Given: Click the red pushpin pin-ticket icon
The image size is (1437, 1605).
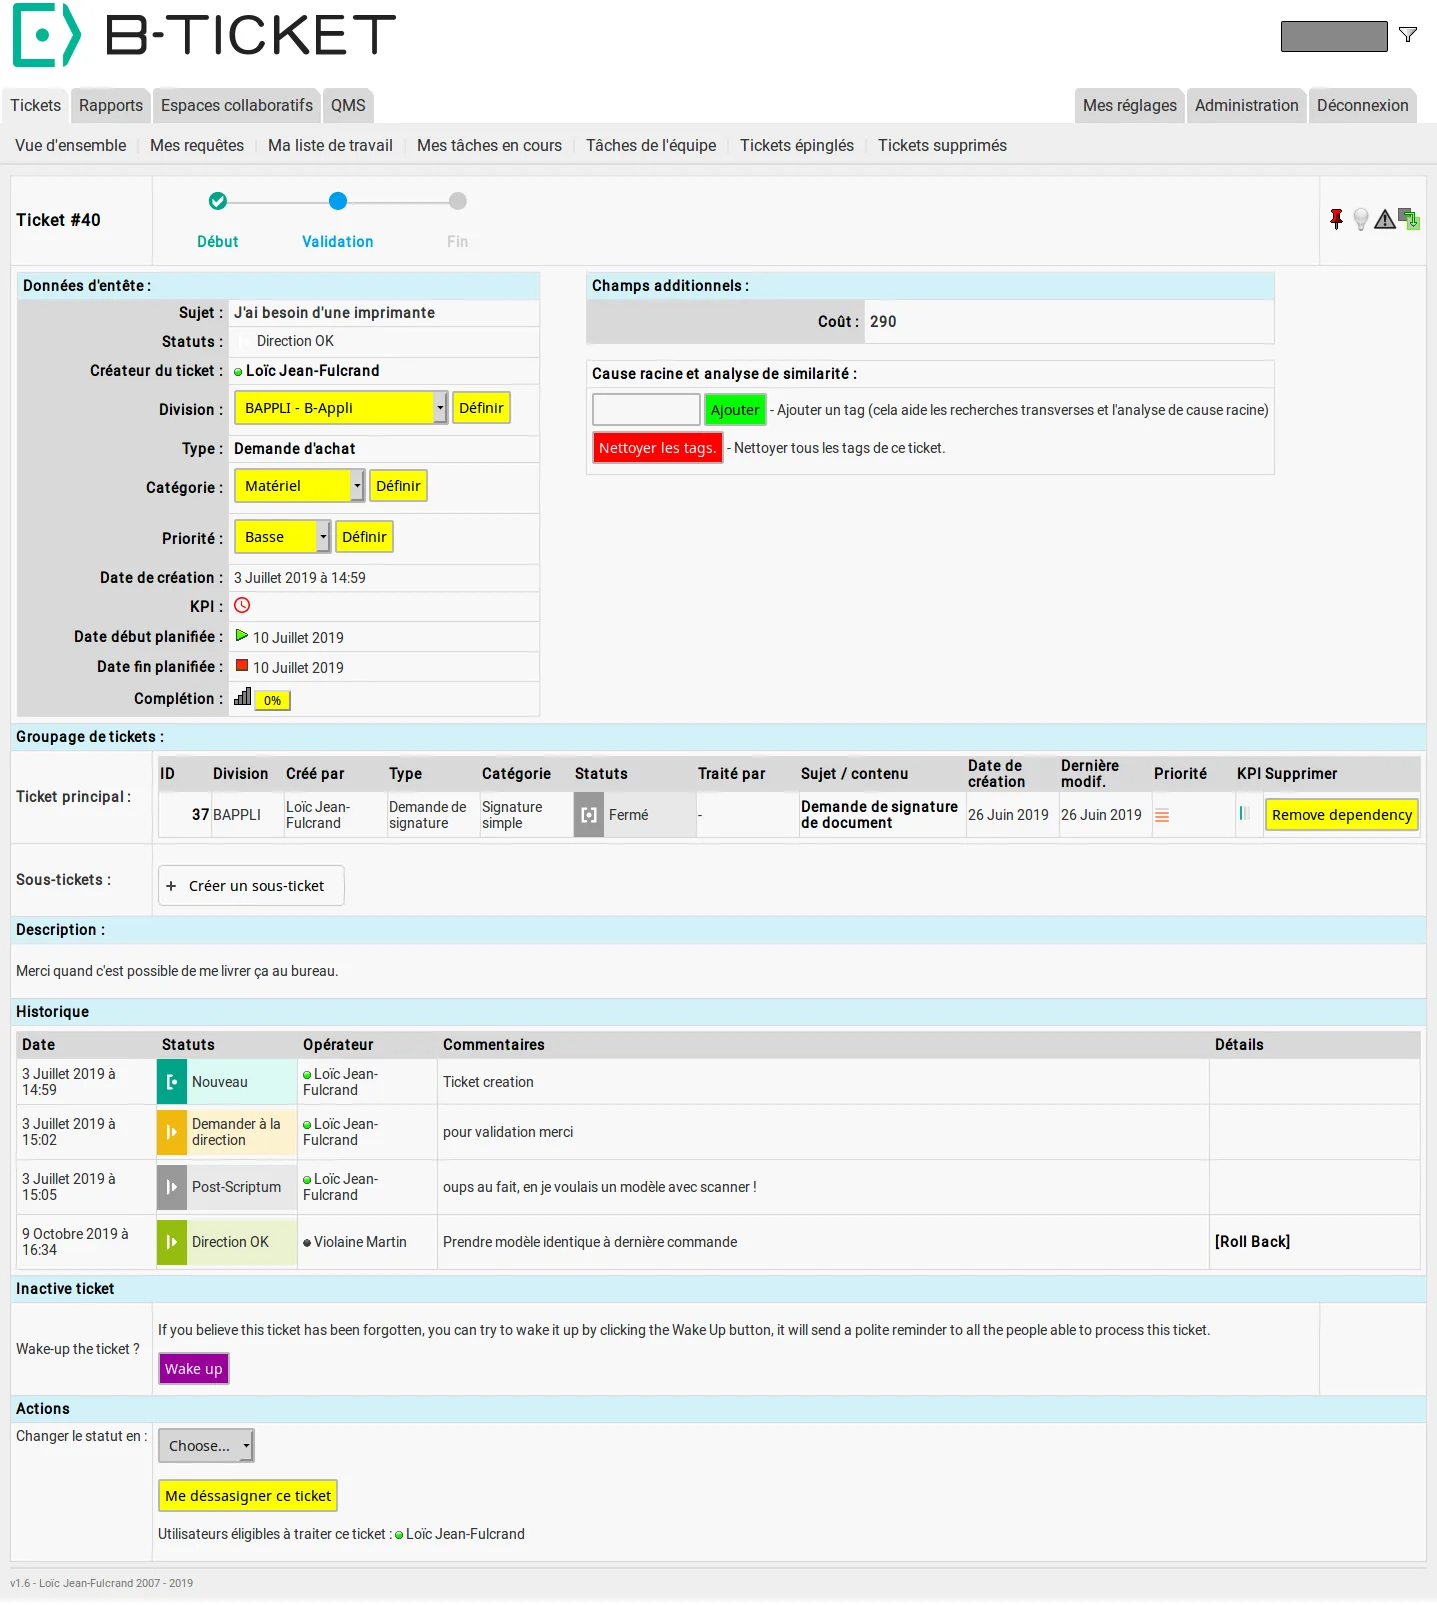Looking at the screenshot, I should point(1336,219).
